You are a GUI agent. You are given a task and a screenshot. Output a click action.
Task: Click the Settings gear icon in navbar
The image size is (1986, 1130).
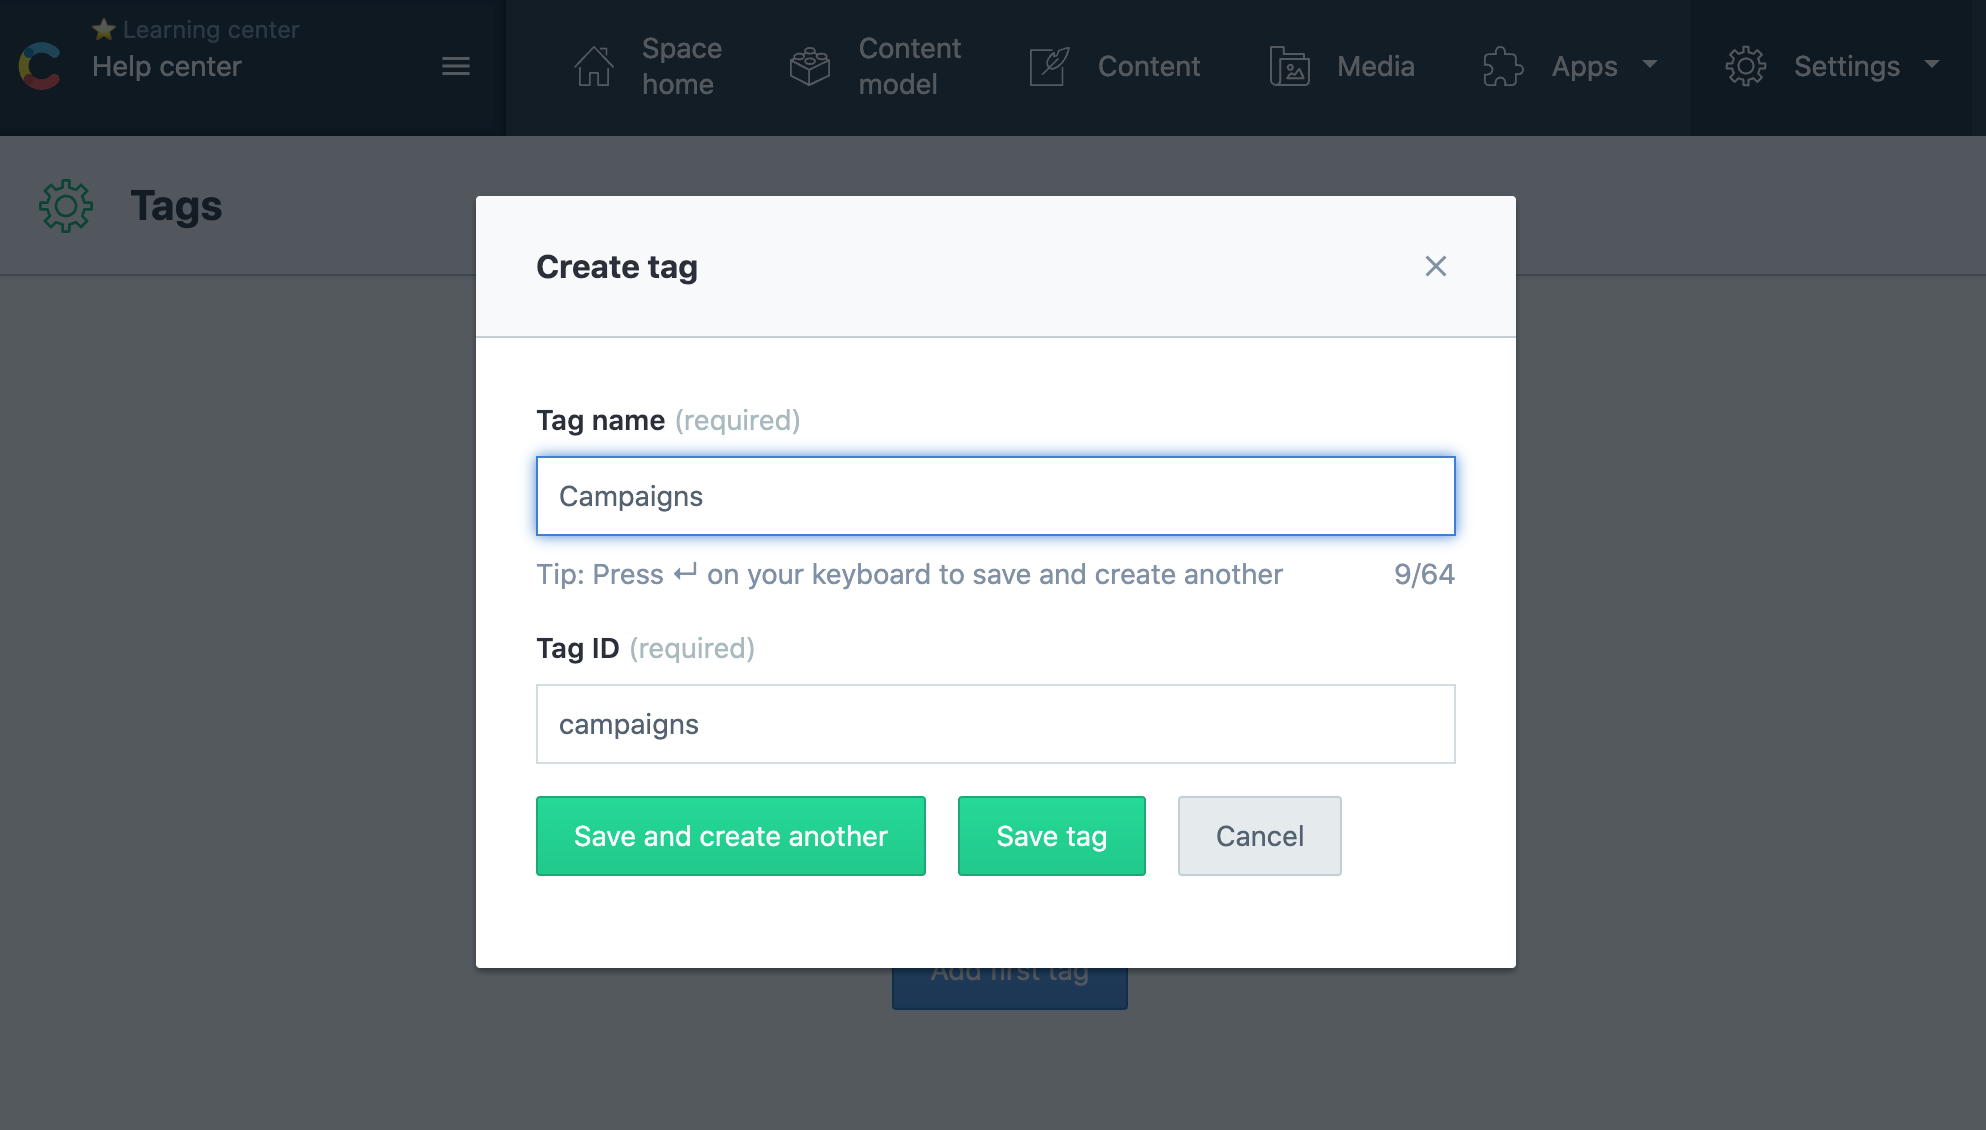tap(1746, 66)
